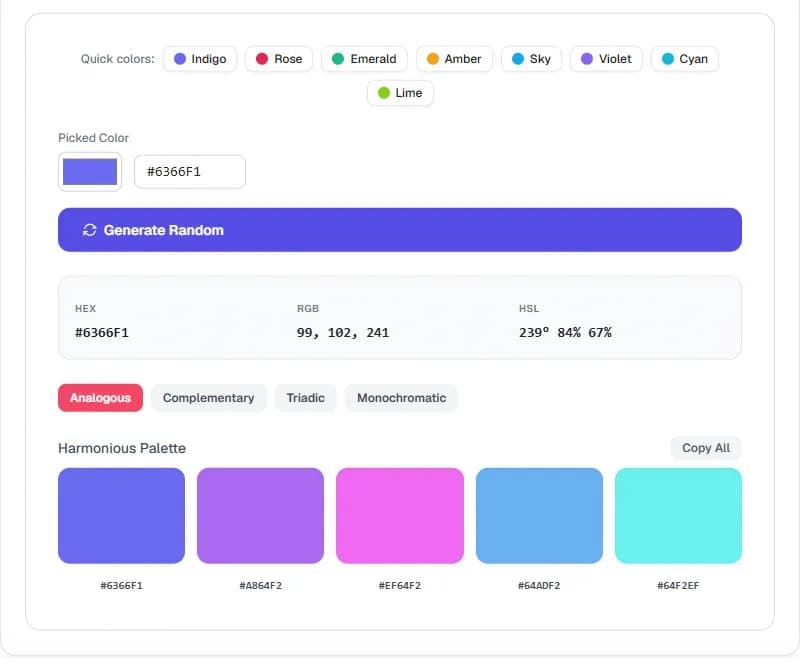Viewport: 800px width, 668px height.
Task: Select the blue #64ADF2 palette swatch
Action: (x=539, y=516)
